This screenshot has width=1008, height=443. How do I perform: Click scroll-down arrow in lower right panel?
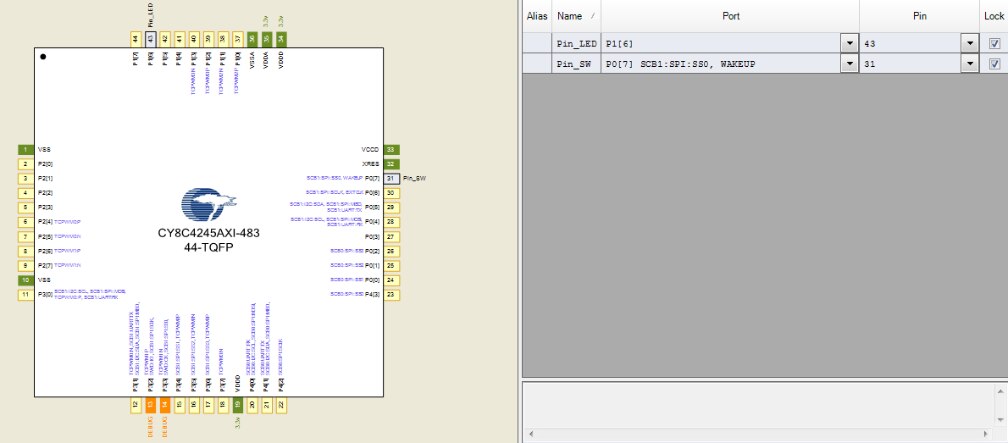click(x=1002, y=419)
